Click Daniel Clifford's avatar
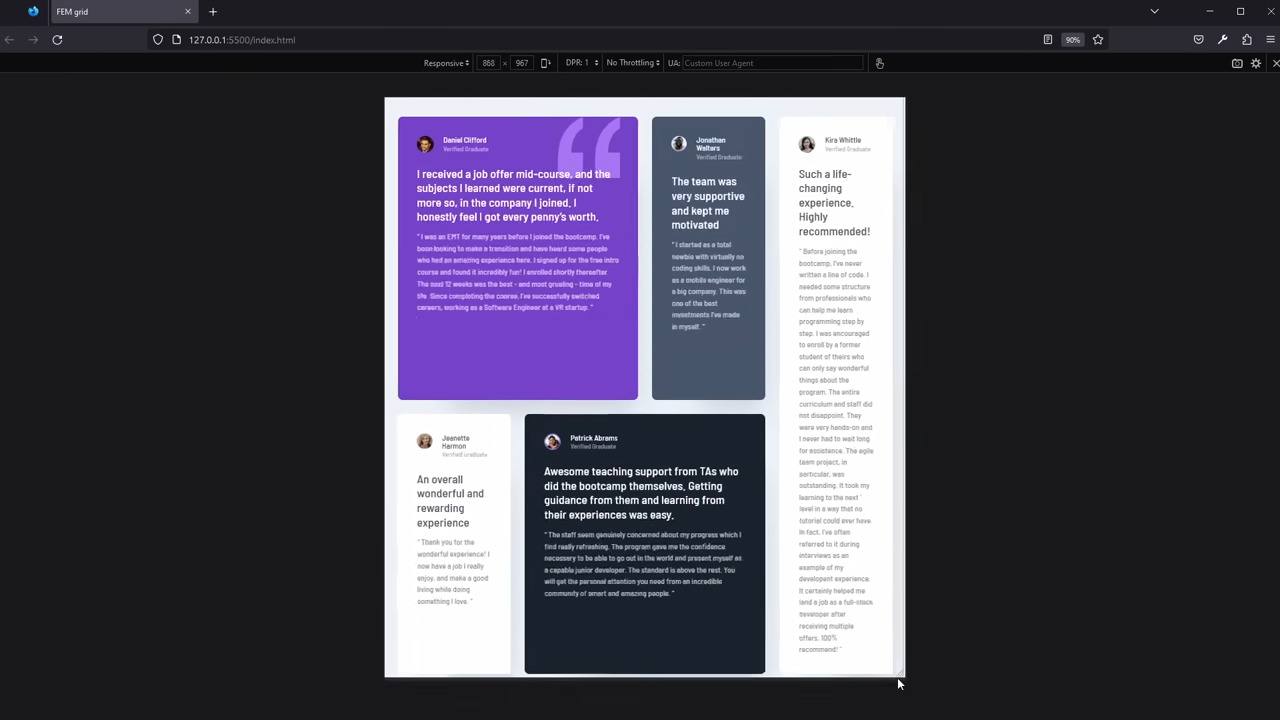Screen dimensions: 1280x720 coord(425,144)
